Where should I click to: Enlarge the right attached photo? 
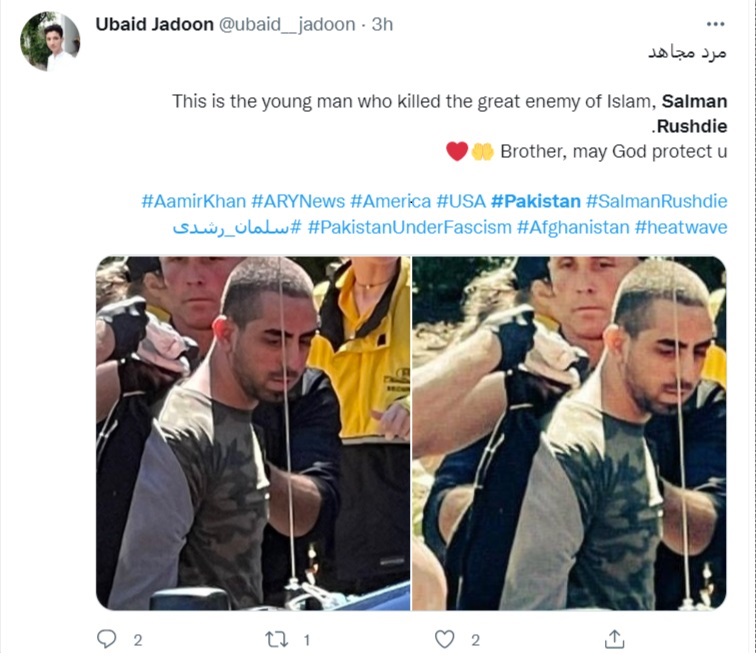pos(569,433)
